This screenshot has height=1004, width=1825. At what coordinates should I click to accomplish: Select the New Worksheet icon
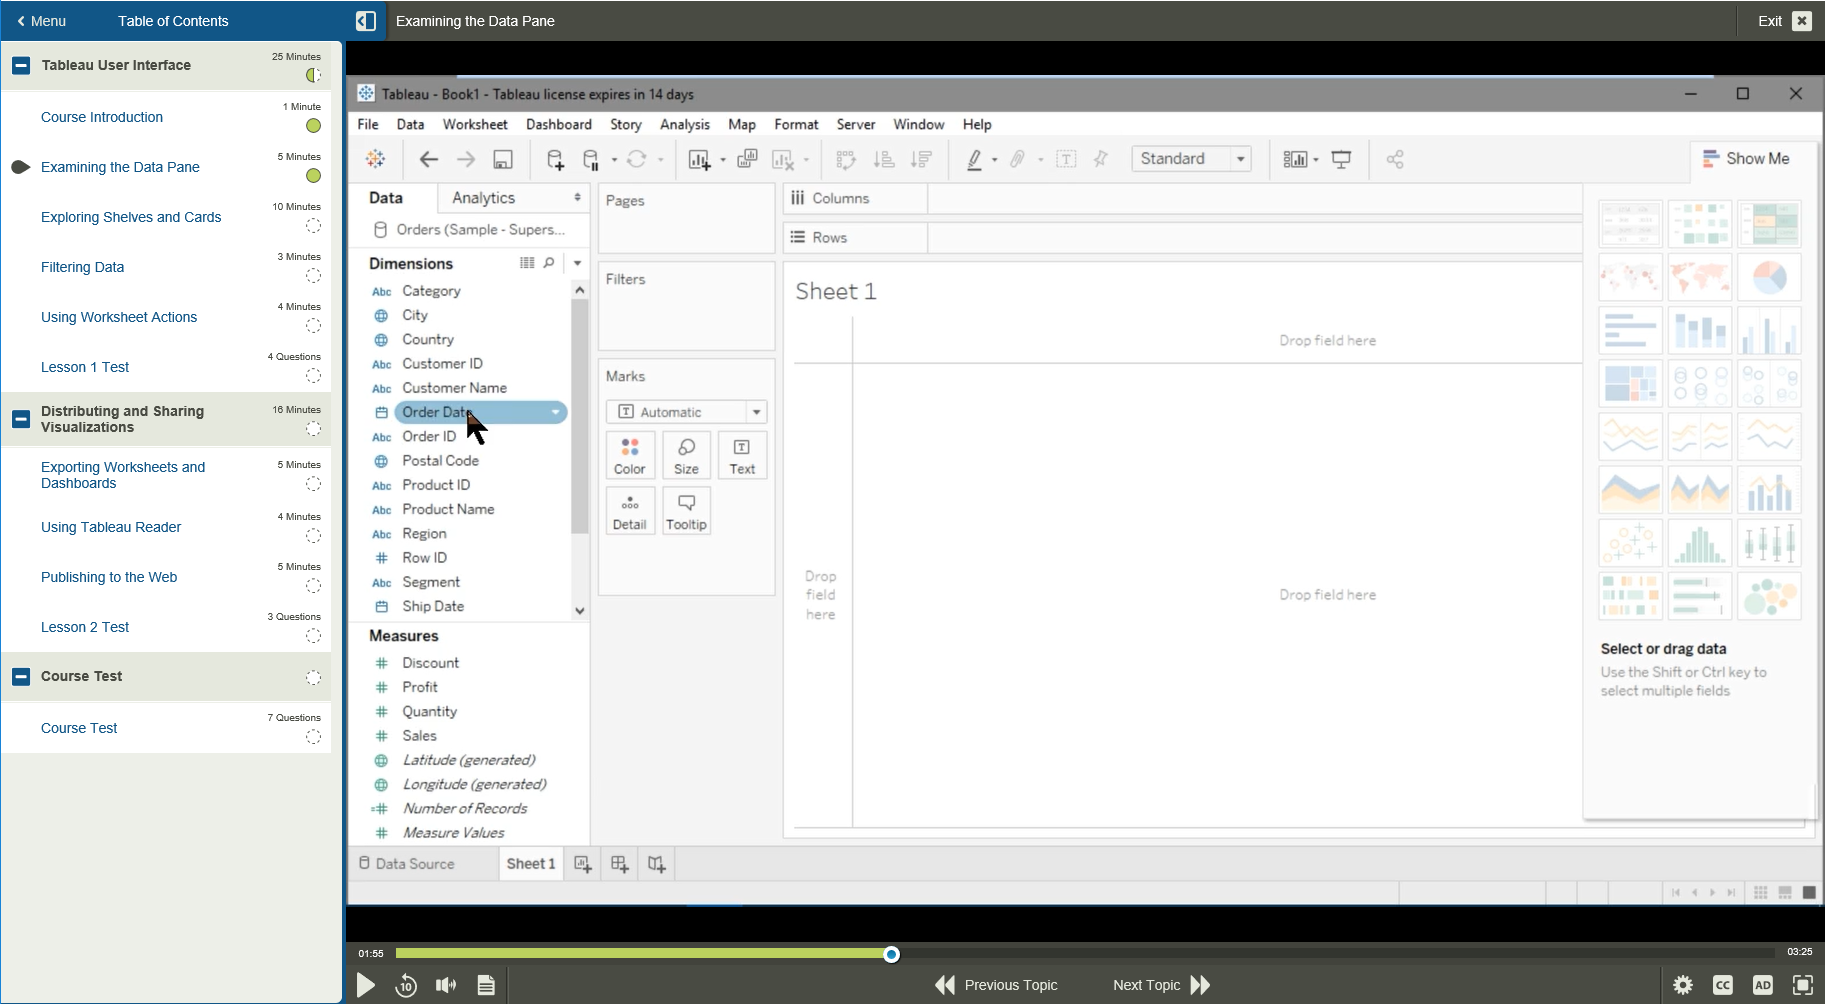pos(700,158)
